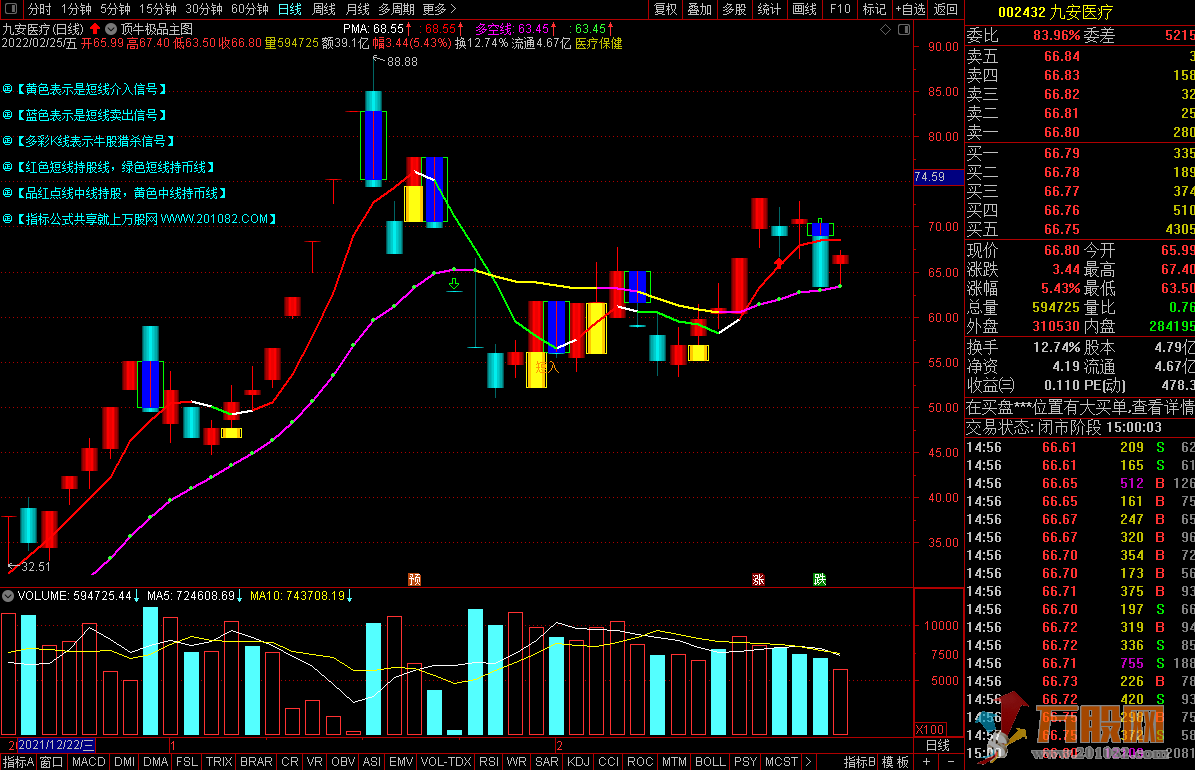The height and width of the screenshot is (770, 1195).
Task: Switch sub-chart to KDJ indicator
Action: pos(578,762)
